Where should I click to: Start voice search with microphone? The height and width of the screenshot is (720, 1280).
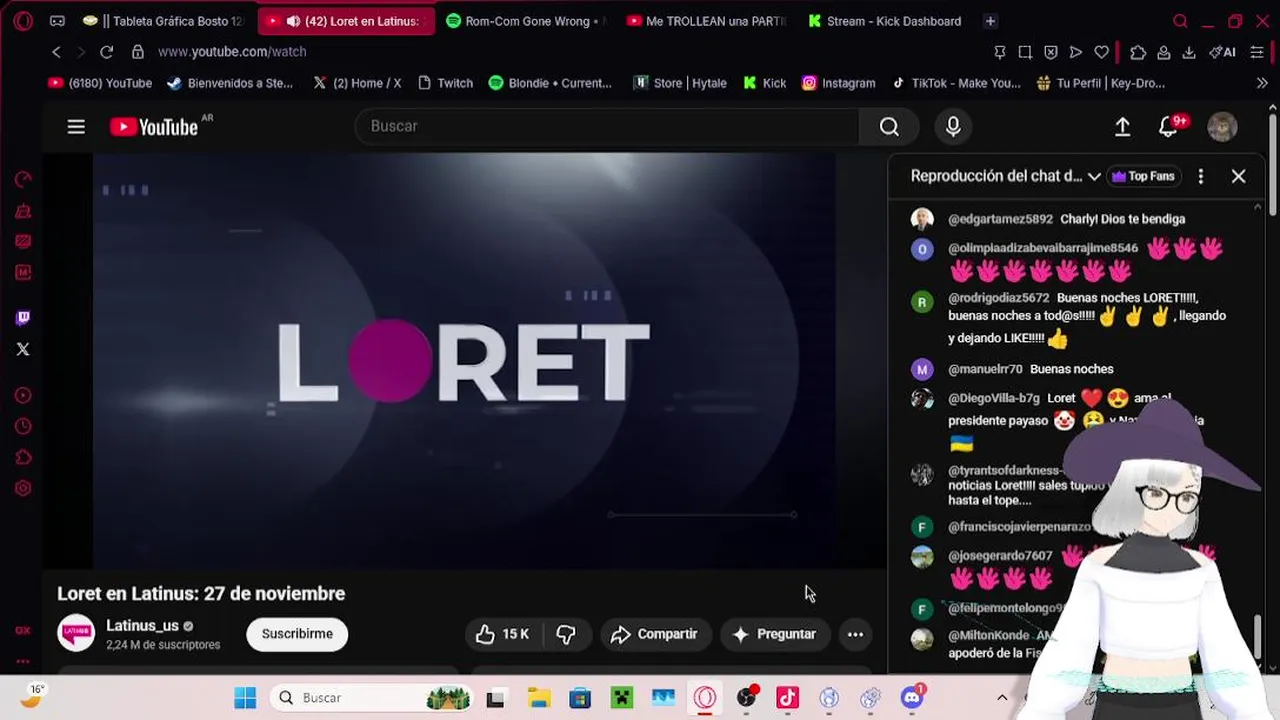[x=953, y=126]
